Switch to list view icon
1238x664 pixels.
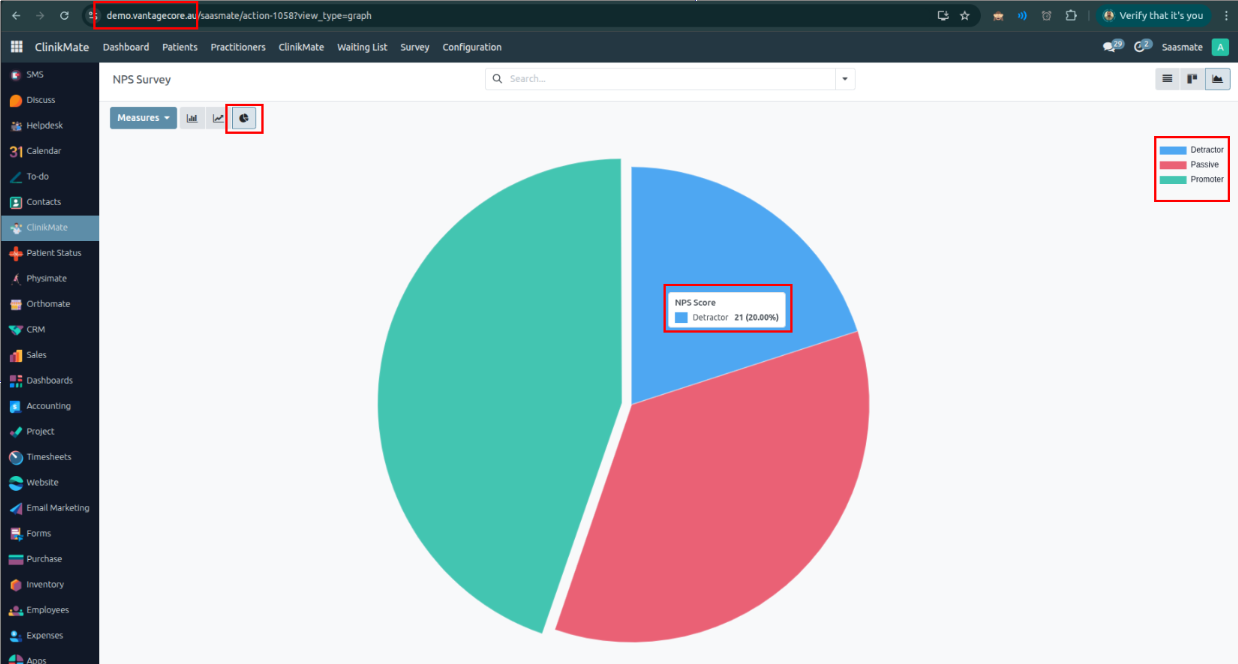pos(1166,79)
